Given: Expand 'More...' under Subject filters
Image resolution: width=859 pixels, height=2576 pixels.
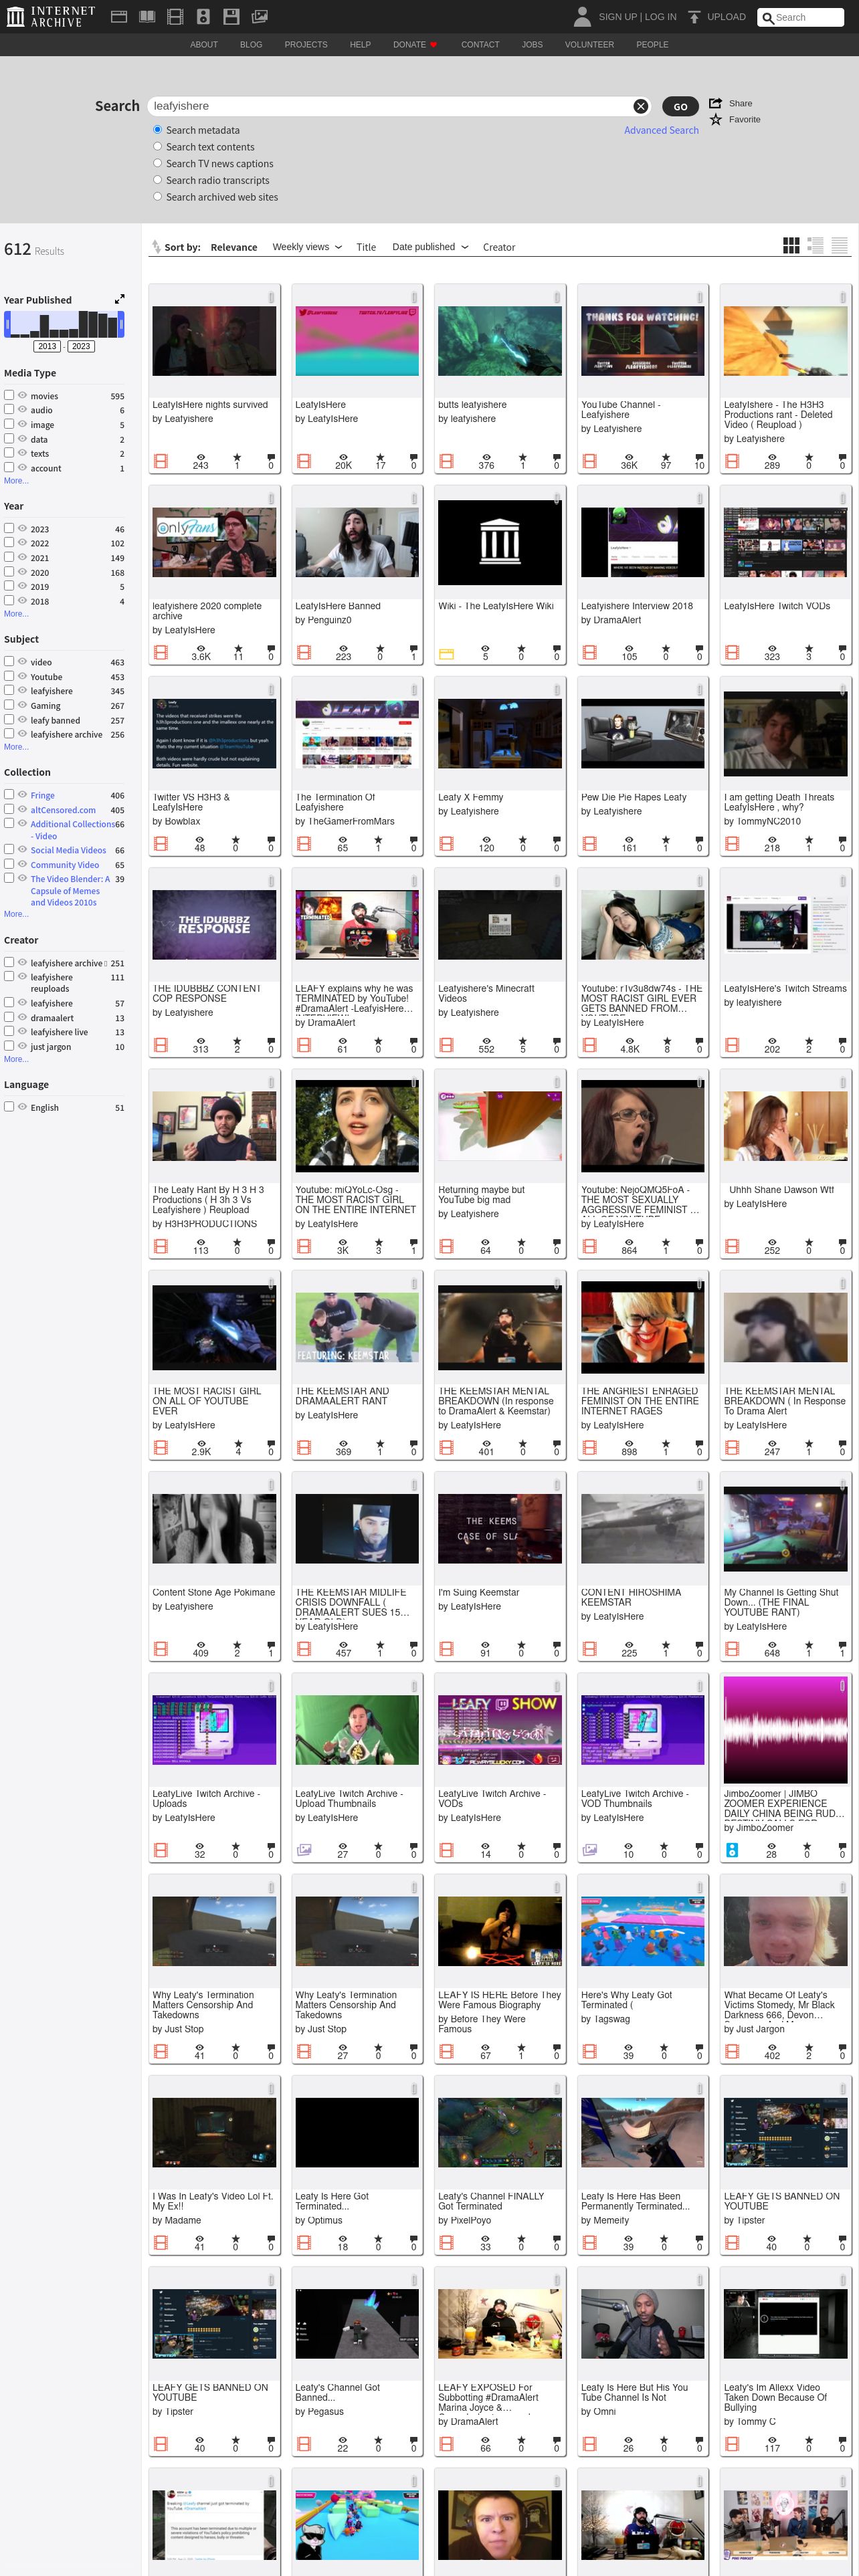Looking at the screenshot, I should pyautogui.click(x=16, y=747).
